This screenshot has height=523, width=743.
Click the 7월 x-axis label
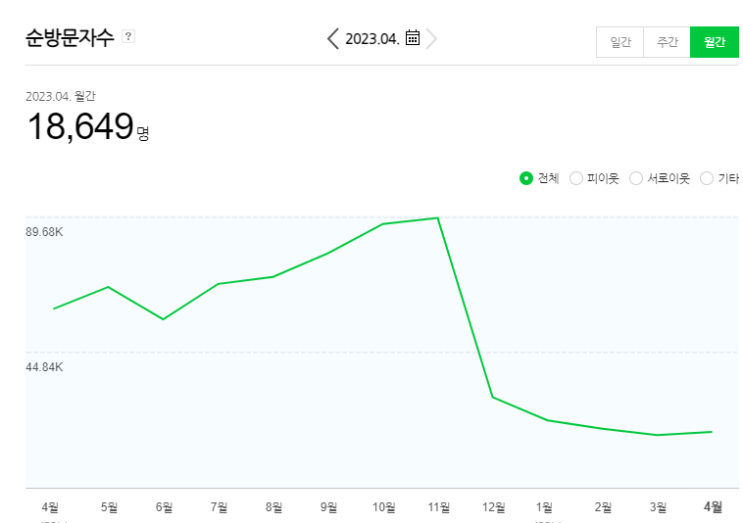point(219,507)
